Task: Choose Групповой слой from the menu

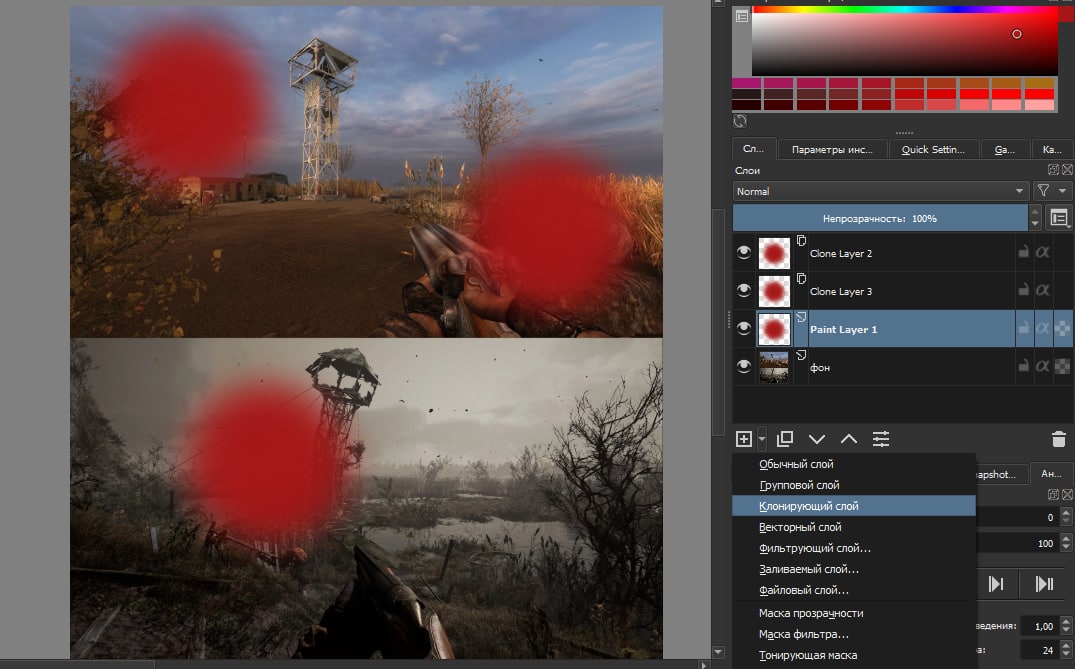Action: [x=854, y=485]
